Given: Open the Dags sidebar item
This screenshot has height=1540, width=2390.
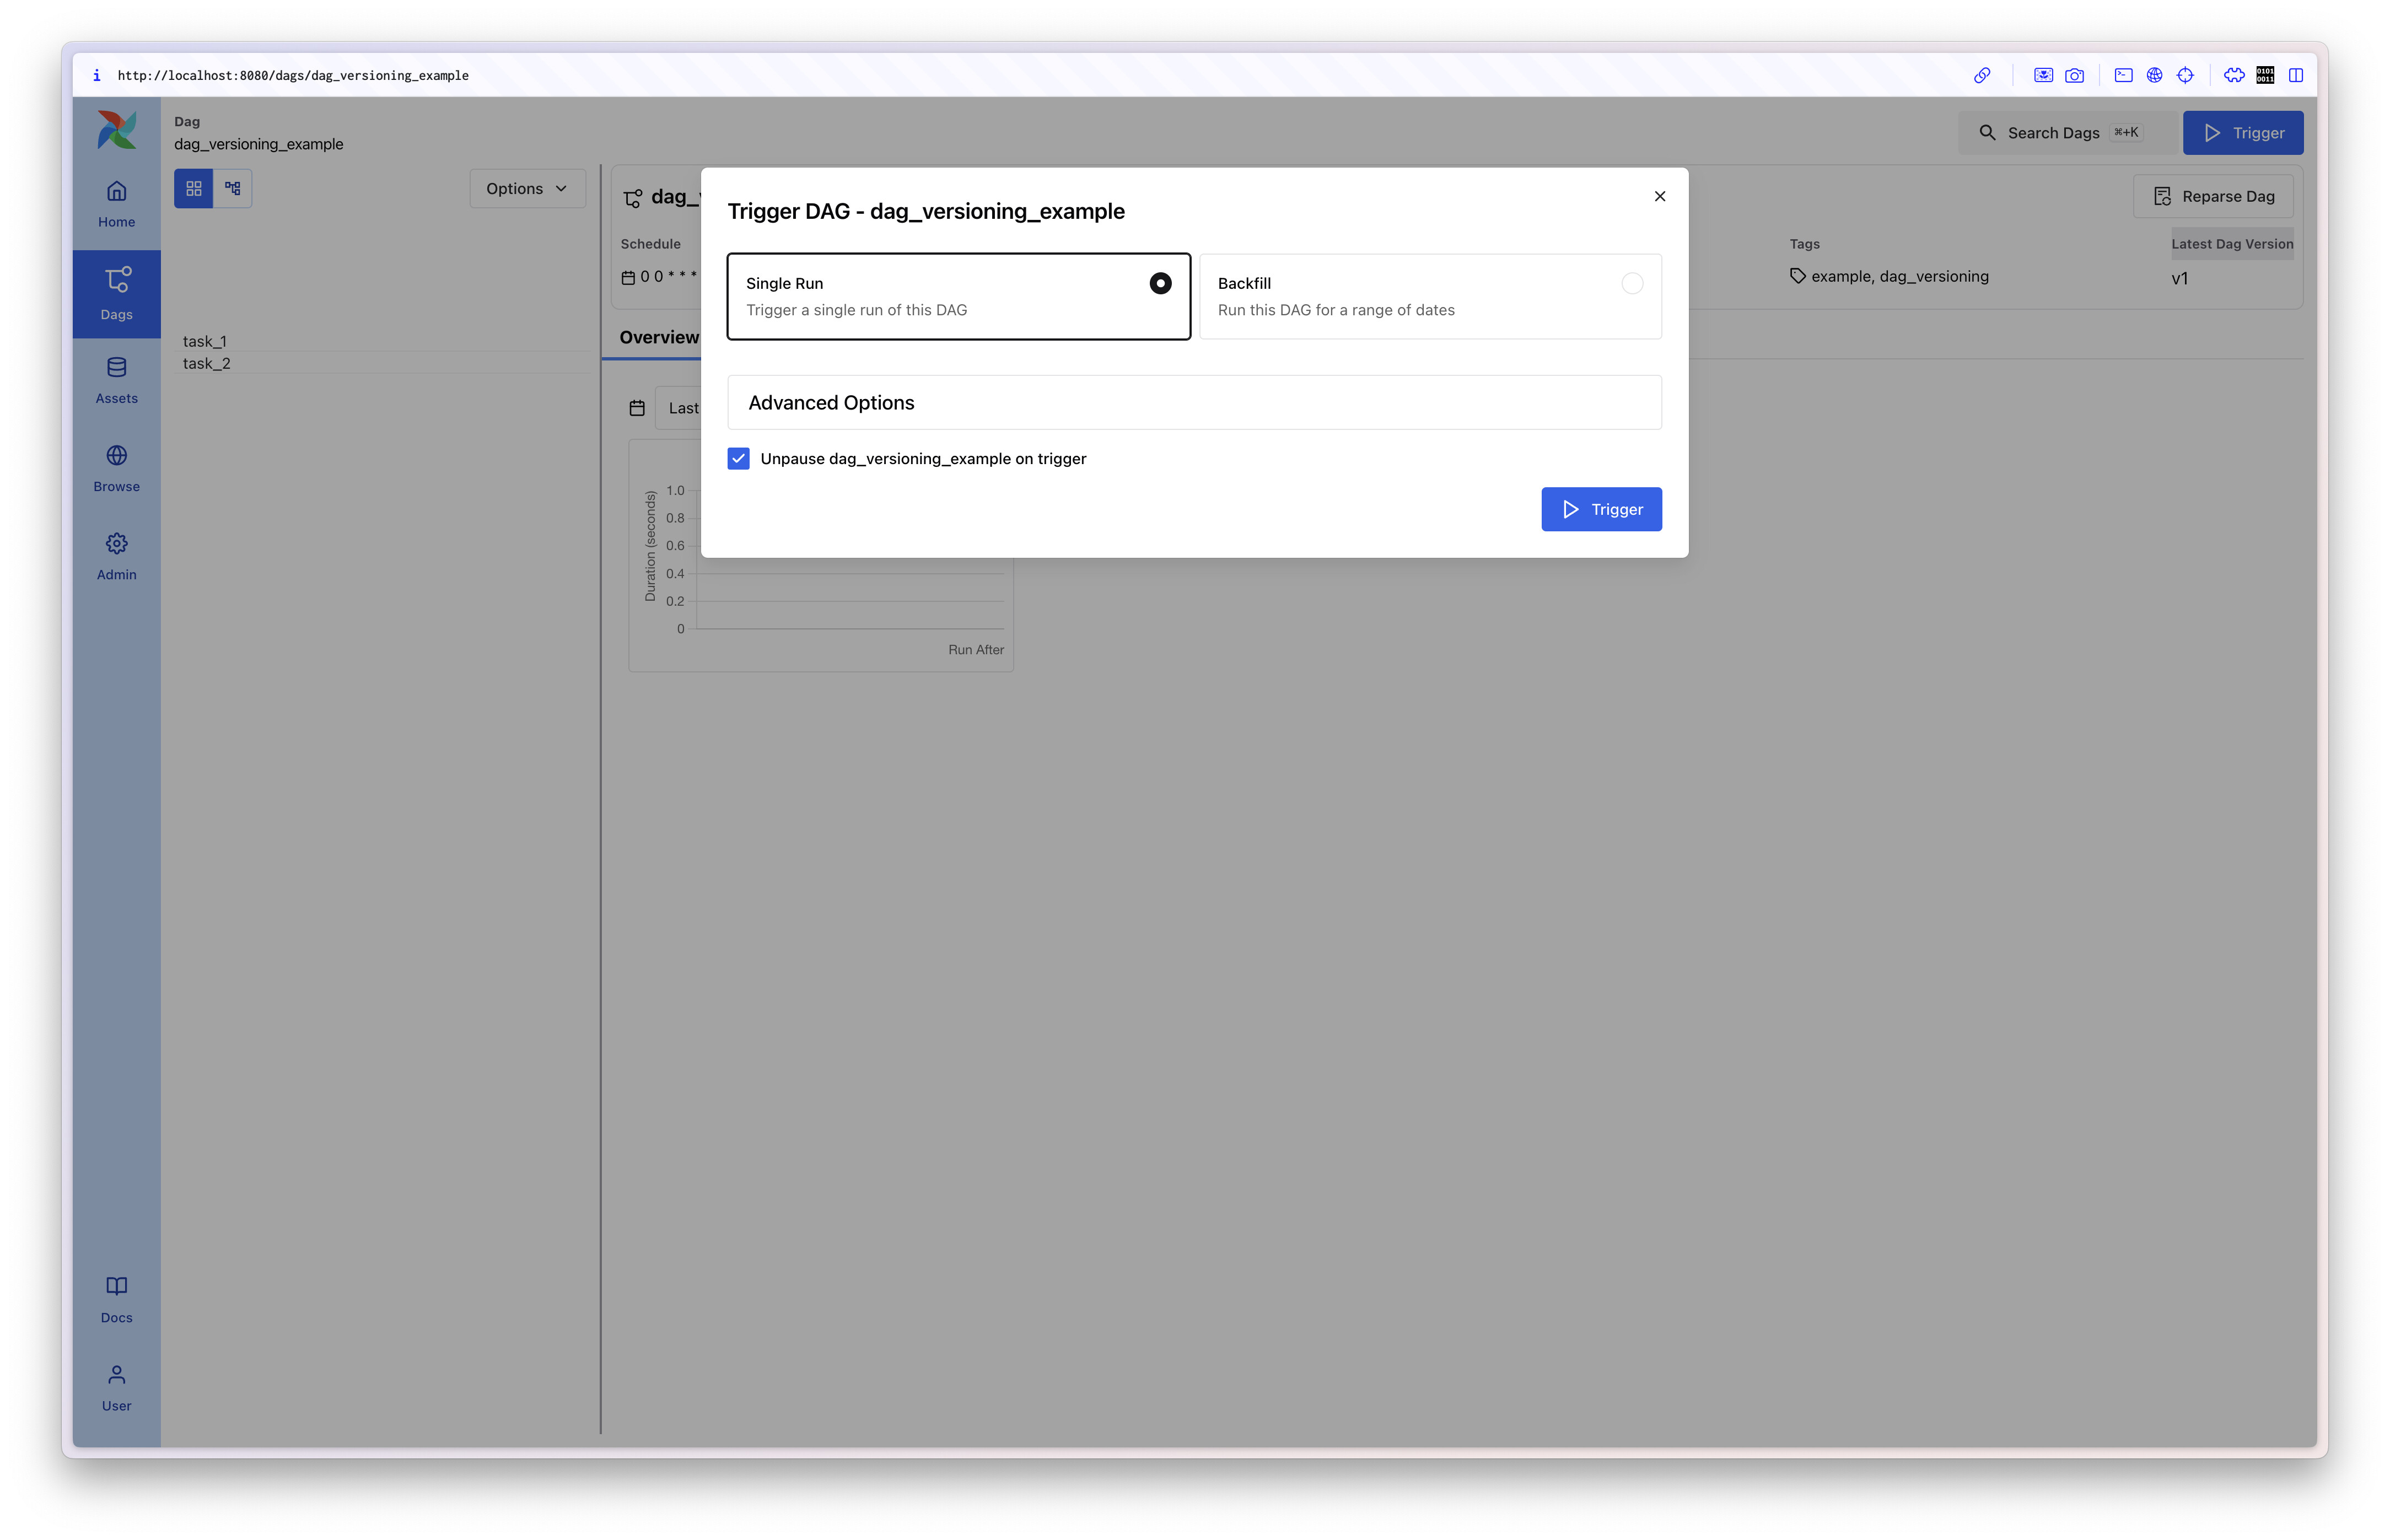Looking at the screenshot, I should pyautogui.click(x=116, y=293).
